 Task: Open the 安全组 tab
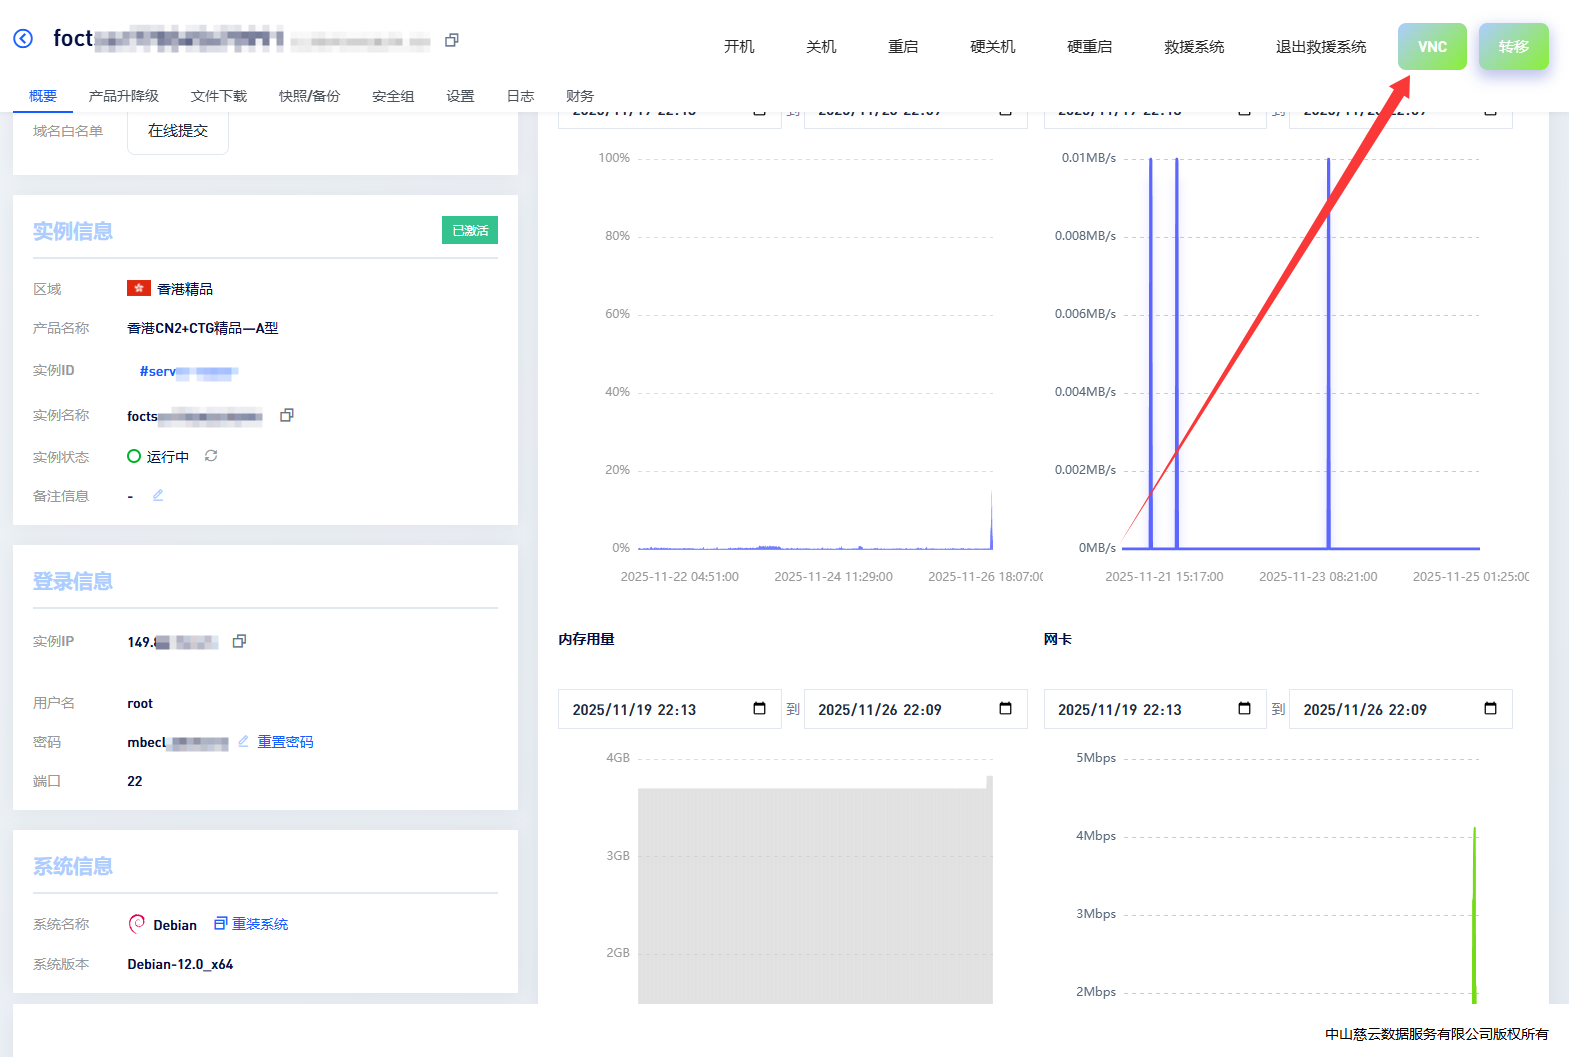(x=393, y=96)
